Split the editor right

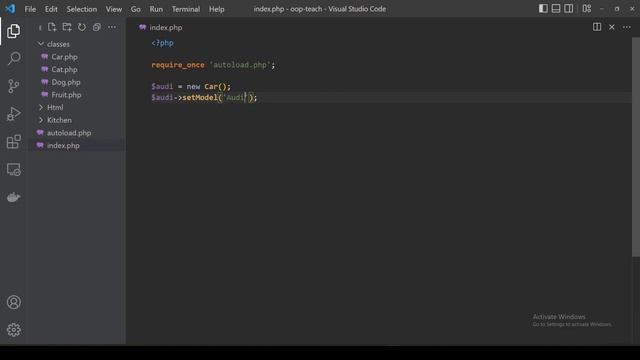pyautogui.click(x=597, y=27)
